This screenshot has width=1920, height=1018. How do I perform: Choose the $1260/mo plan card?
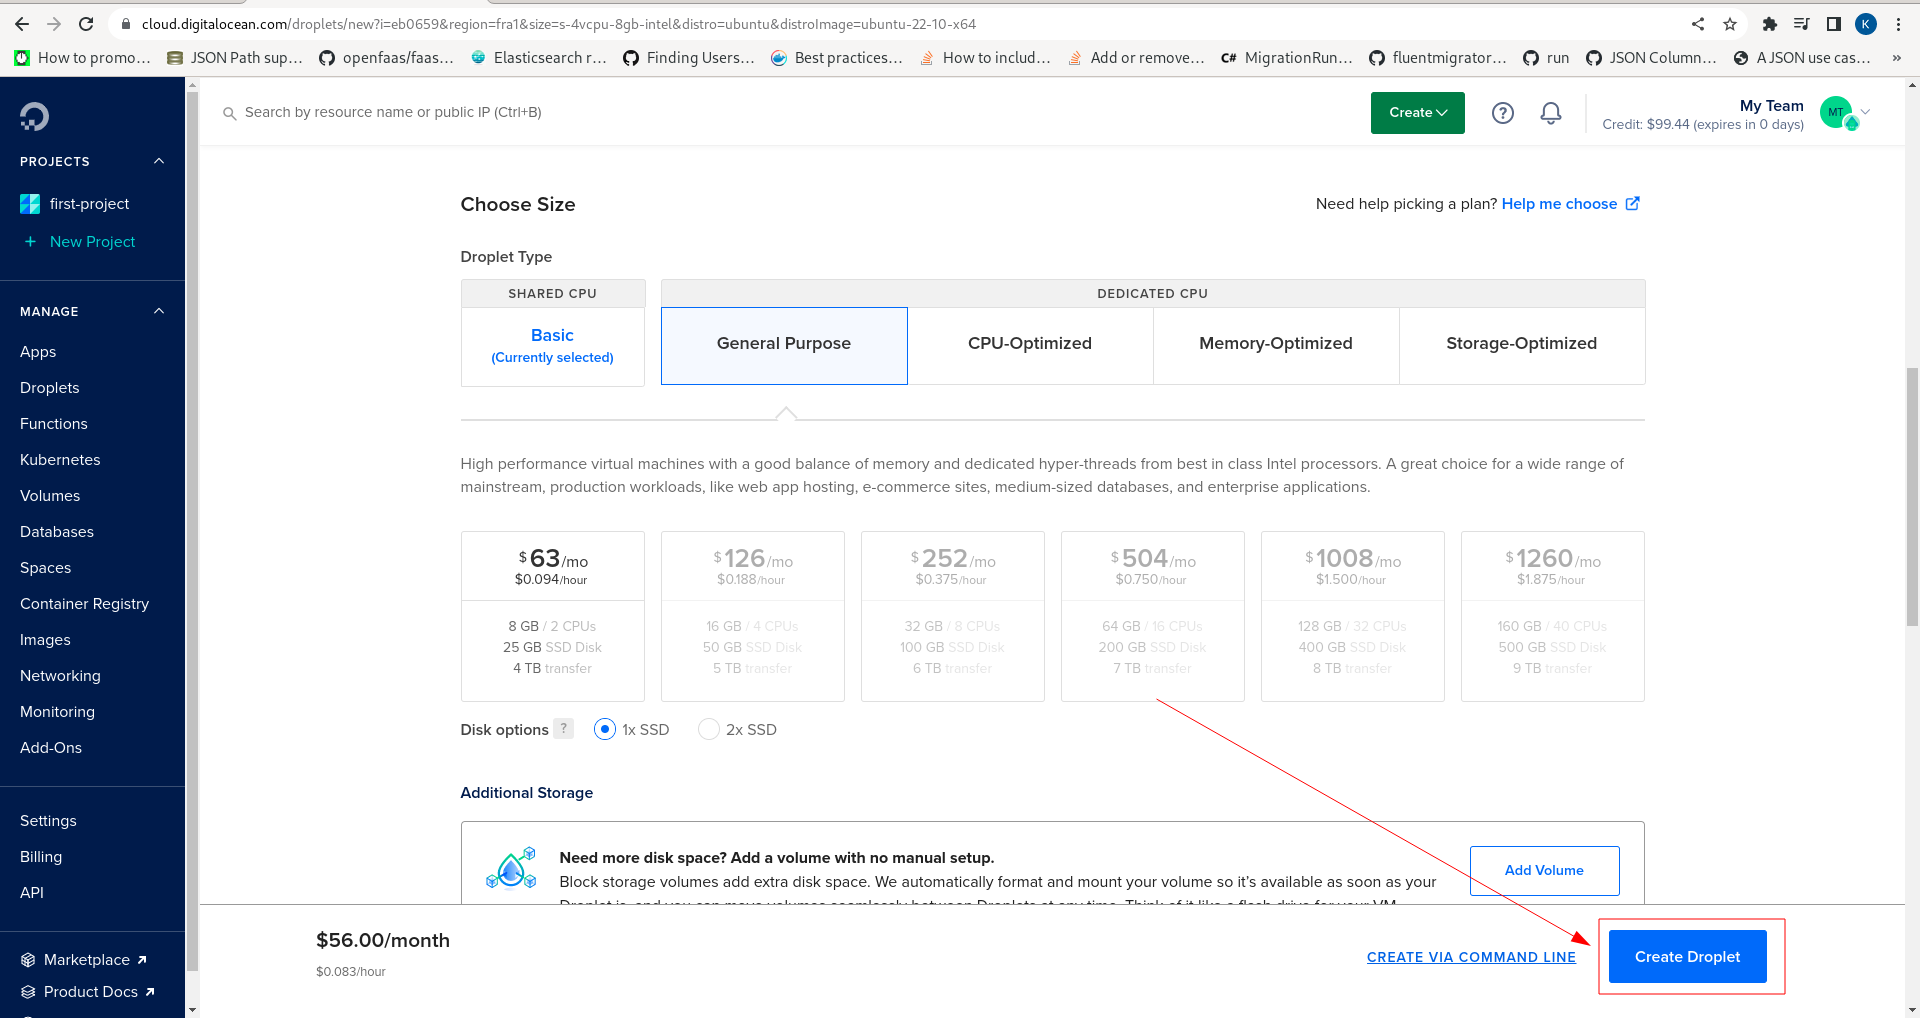[x=1553, y=616]
